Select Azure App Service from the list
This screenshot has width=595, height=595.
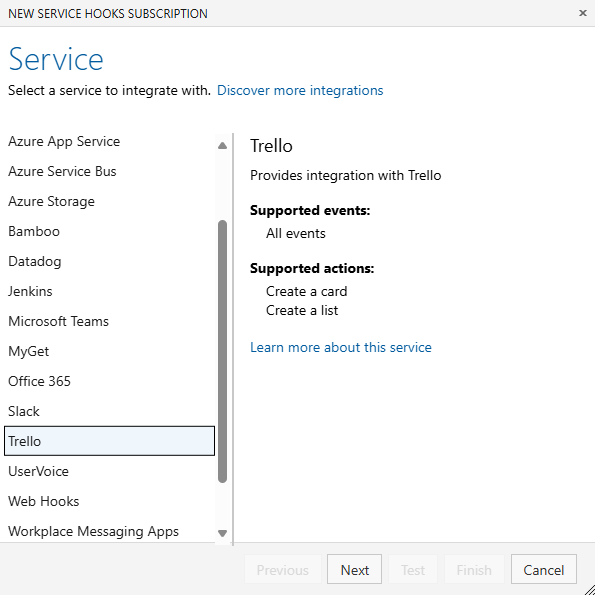pyautogui.click(x=109, y=141)
